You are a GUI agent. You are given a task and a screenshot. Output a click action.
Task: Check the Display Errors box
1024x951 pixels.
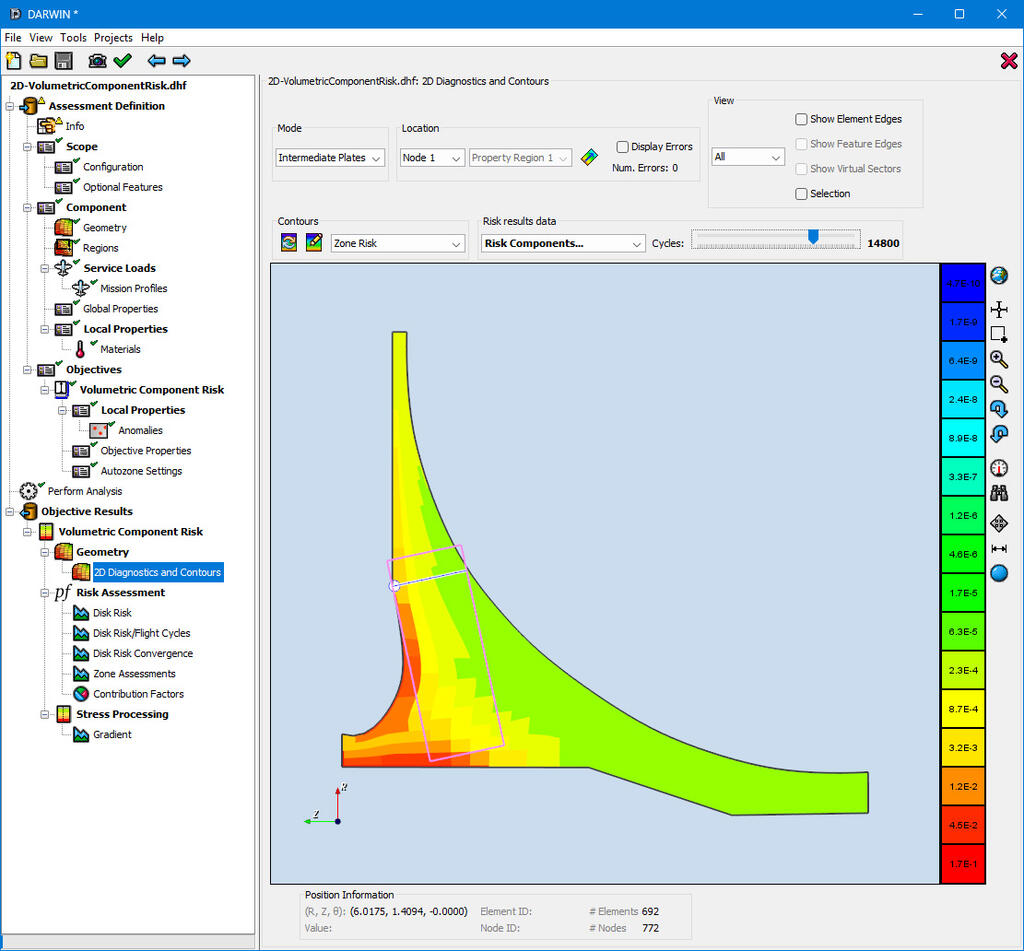coord(623,147)
